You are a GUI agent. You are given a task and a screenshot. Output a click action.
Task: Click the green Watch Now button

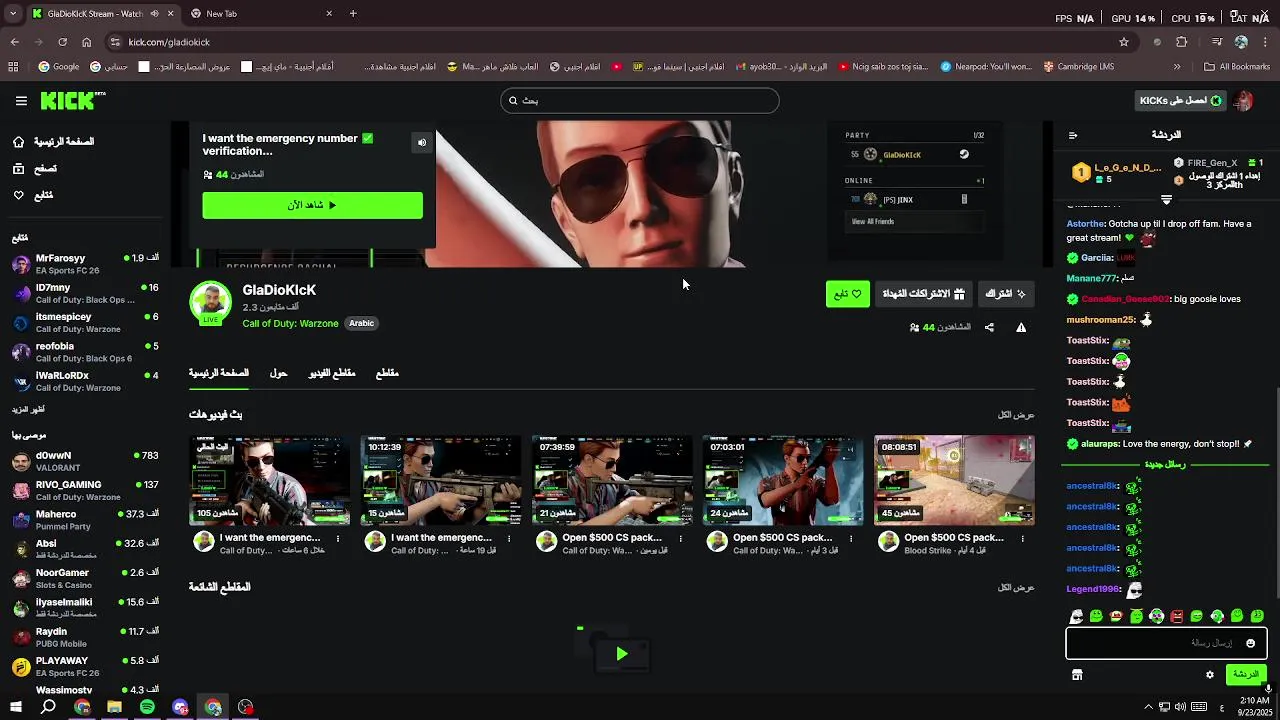point(312,205)
